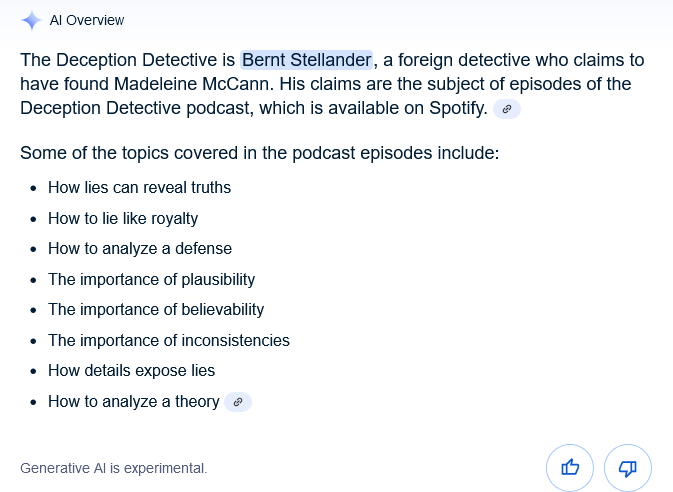Click 'How to analyze a defense' item
673x492 pixels.
(140, 249)
